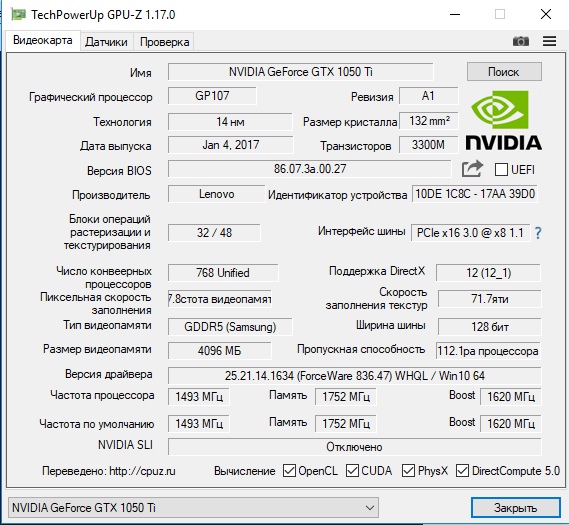Viewport: 569px width, 525px height.
Task: Toggle the OpenCL checkbox
Action: coord(289,471)
